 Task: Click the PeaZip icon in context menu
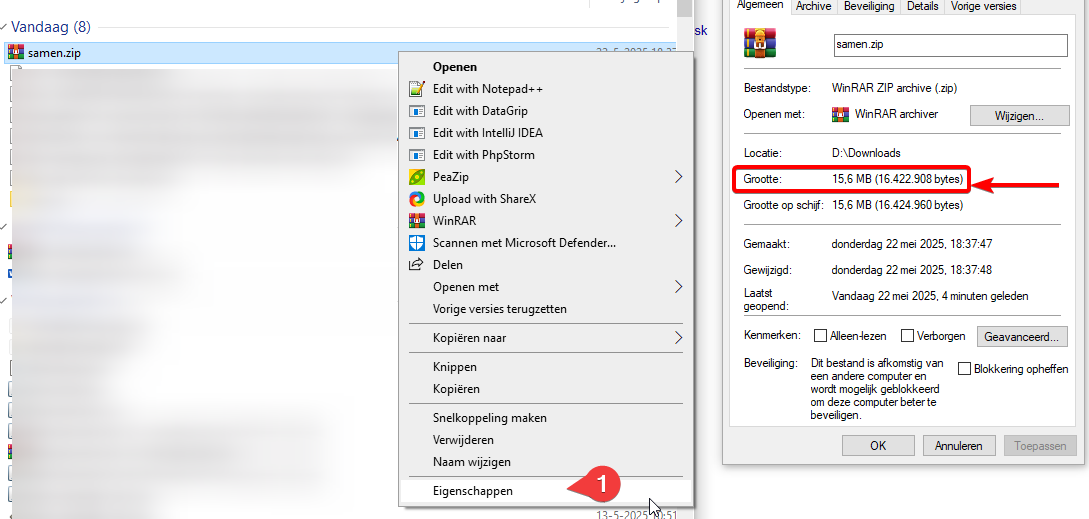pos(417,177)
